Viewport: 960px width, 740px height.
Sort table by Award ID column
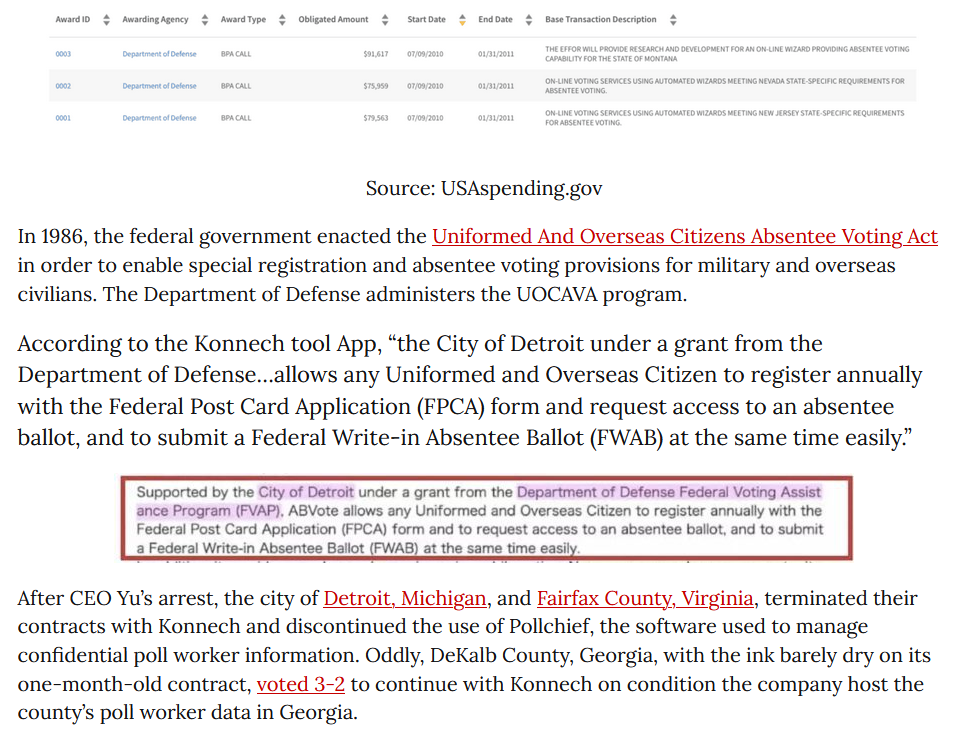coord(106,20)
